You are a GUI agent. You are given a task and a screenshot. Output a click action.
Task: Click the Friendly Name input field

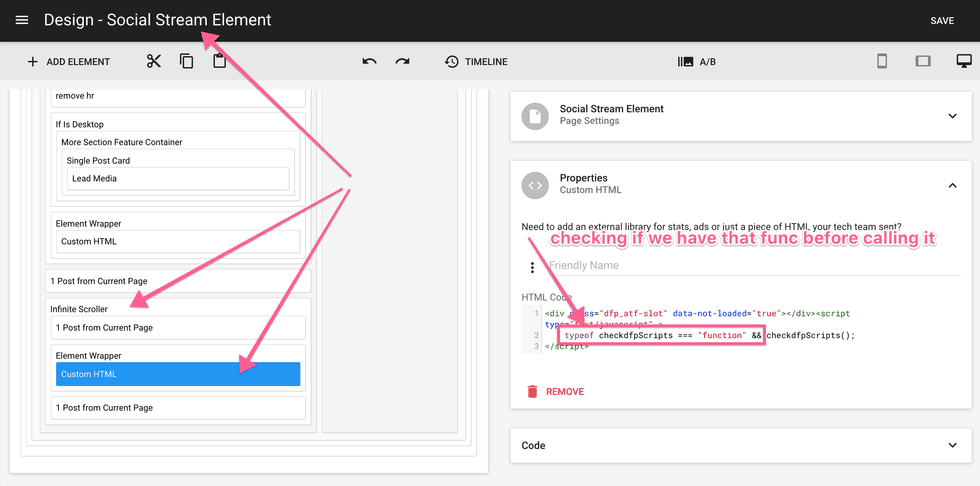click(740, 266)
